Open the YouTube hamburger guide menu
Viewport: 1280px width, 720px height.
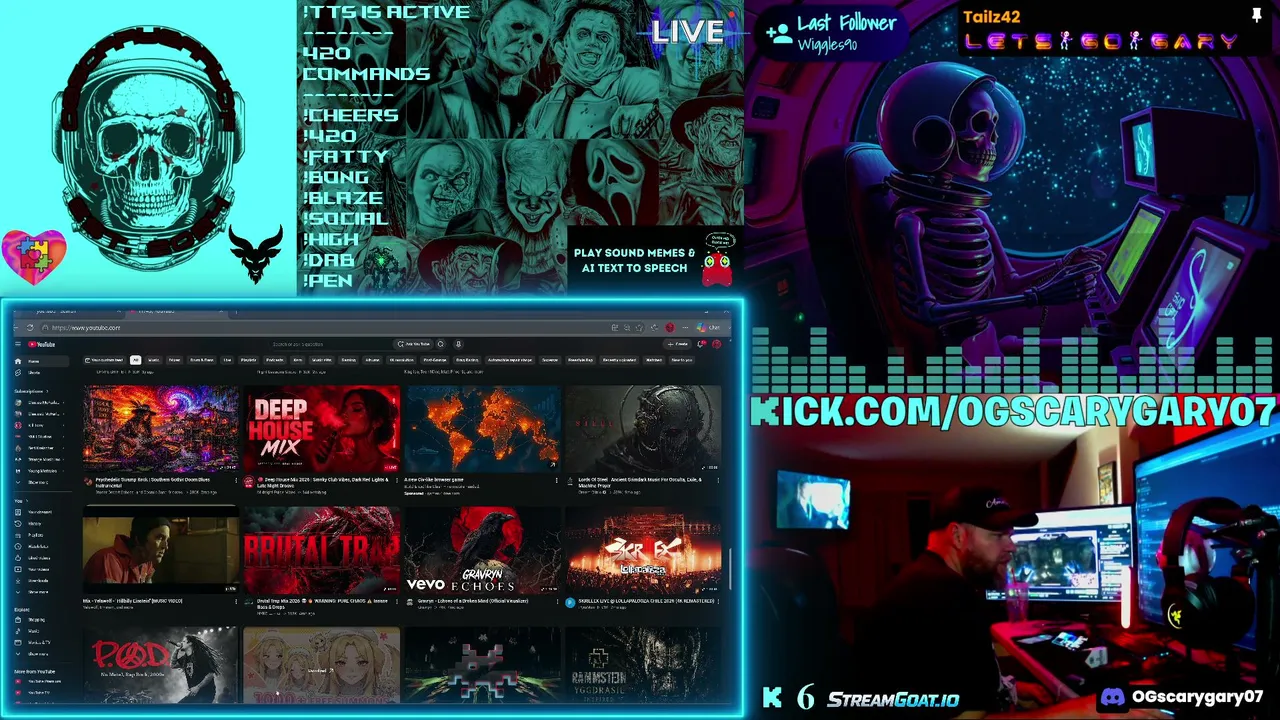18,344
